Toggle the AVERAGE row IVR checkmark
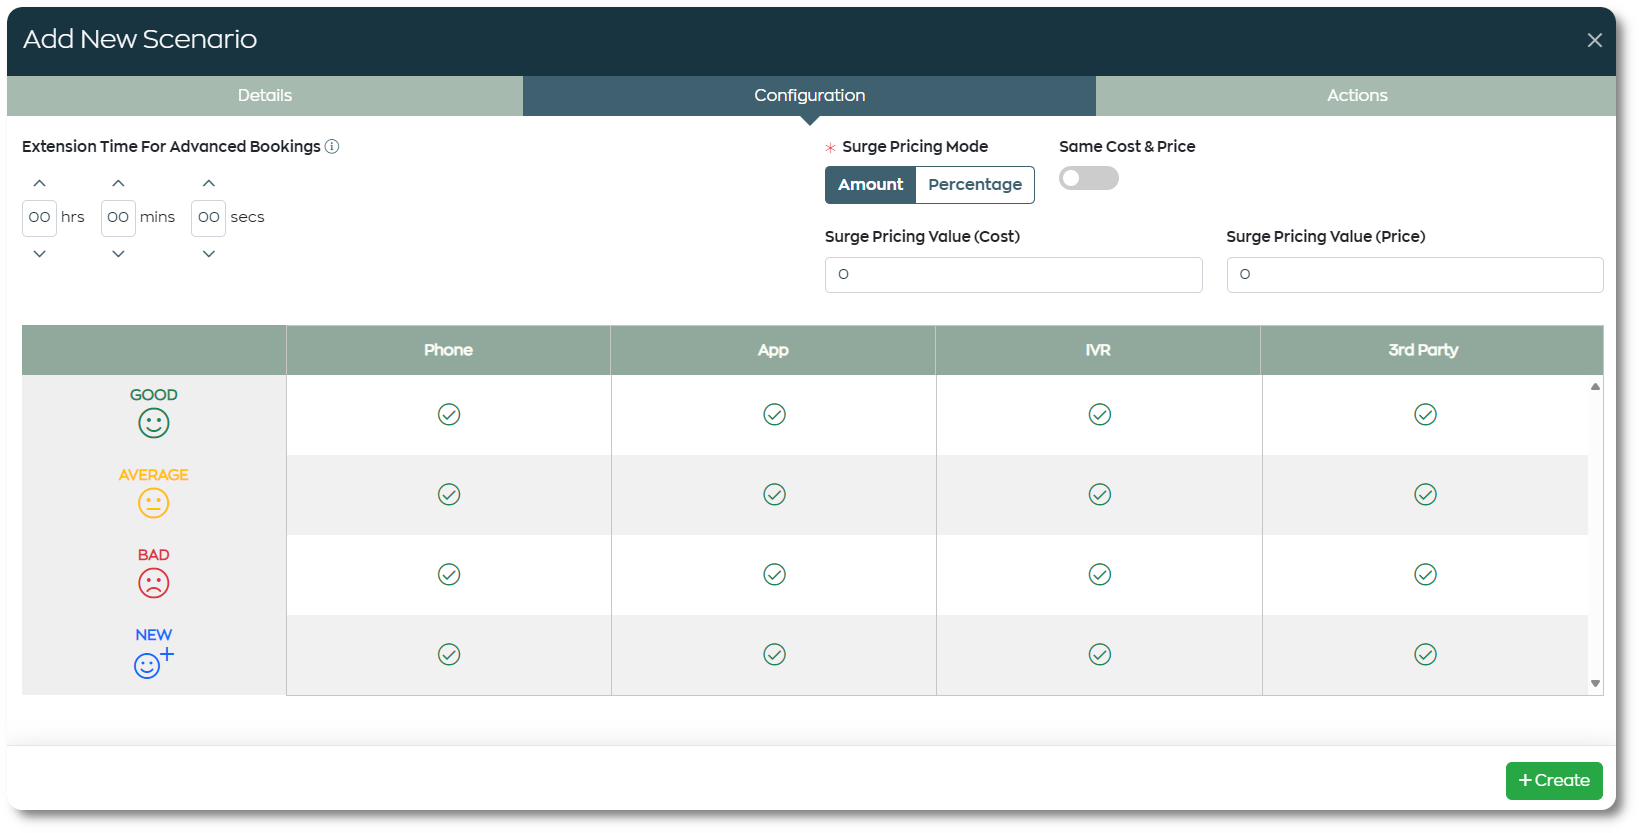Screen dimensions: 1639x833 tap(1100, 494)
